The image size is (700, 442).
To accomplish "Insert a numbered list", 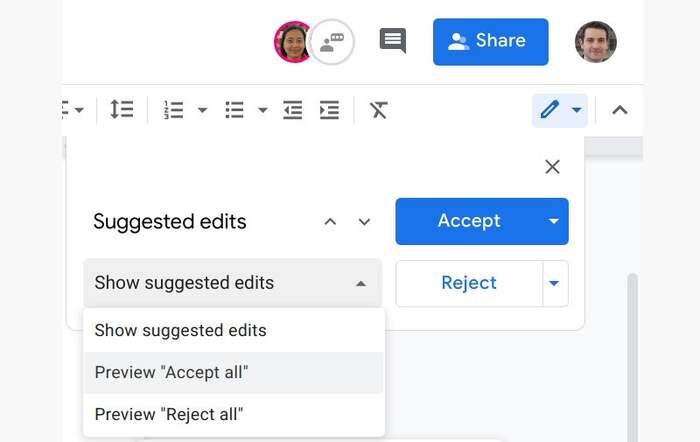I will point(174,110).
